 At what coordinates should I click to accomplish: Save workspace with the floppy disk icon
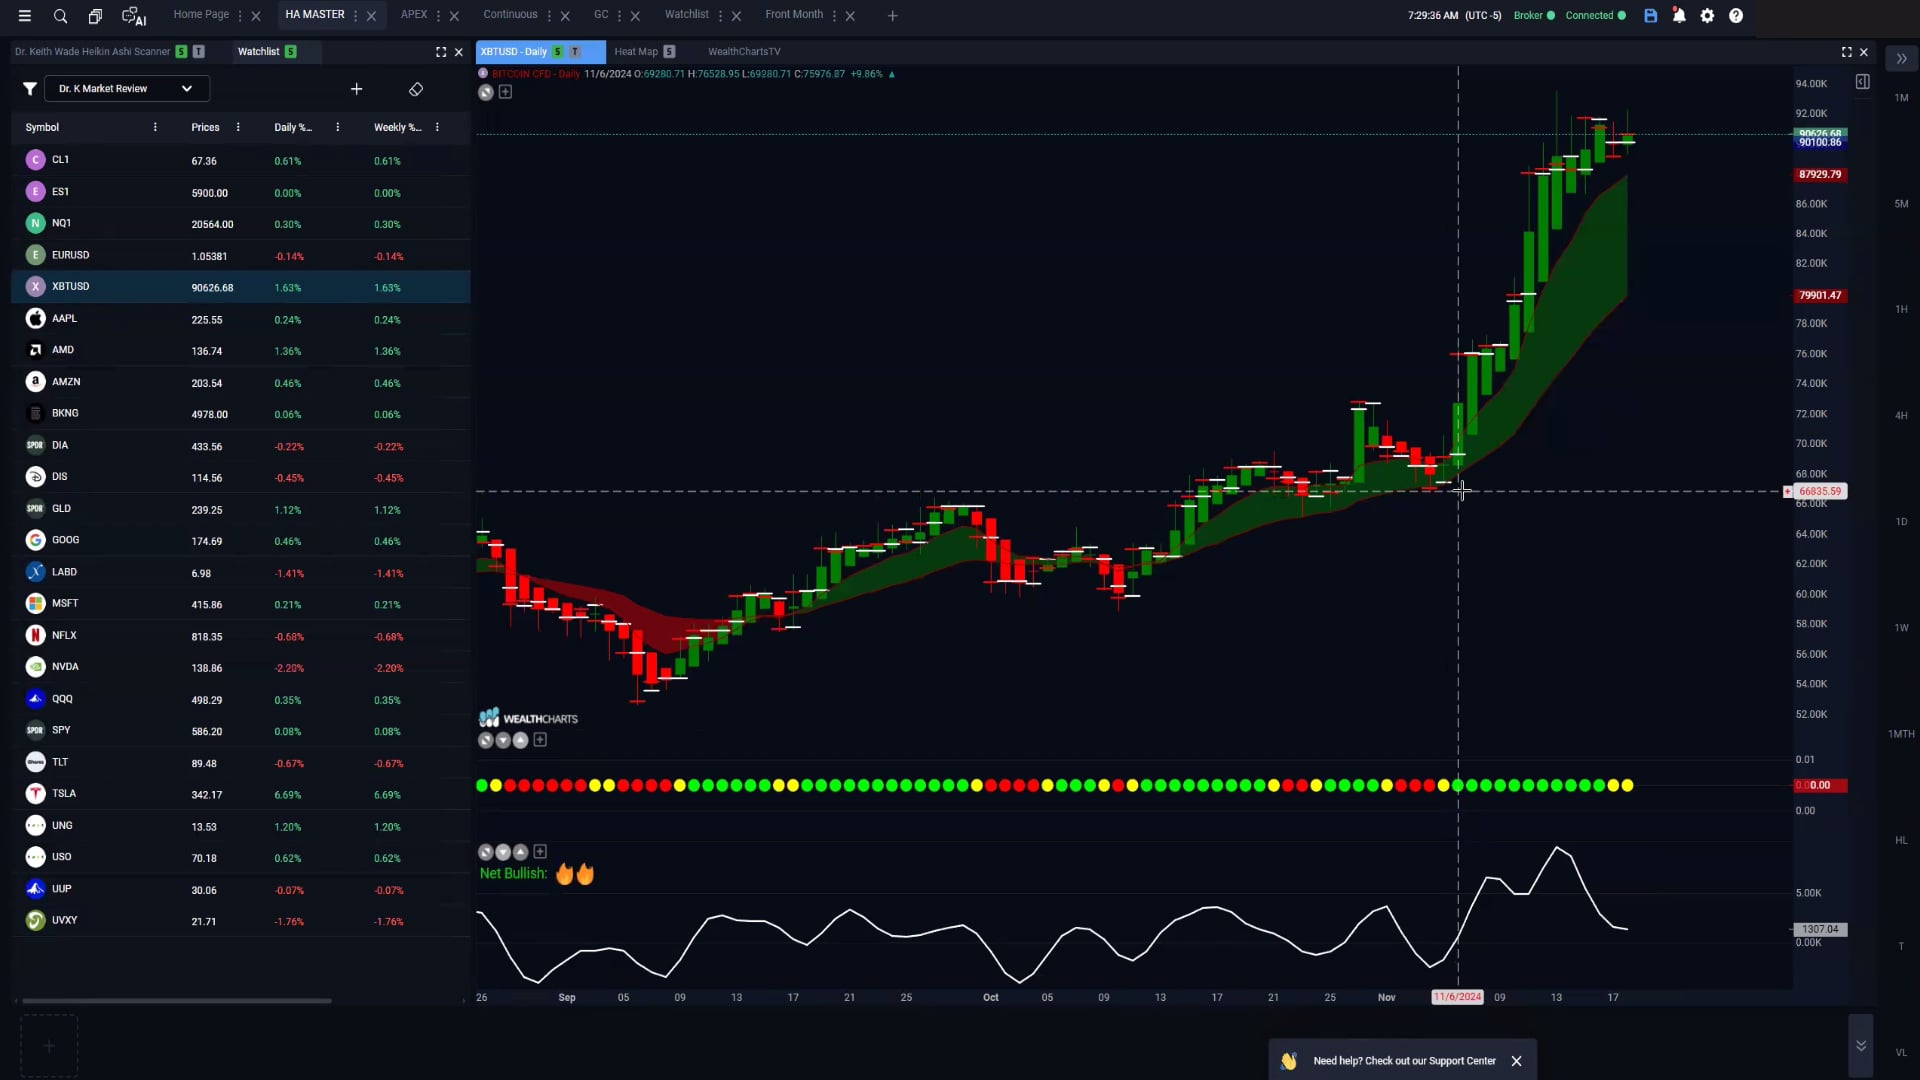point(1651,16)
